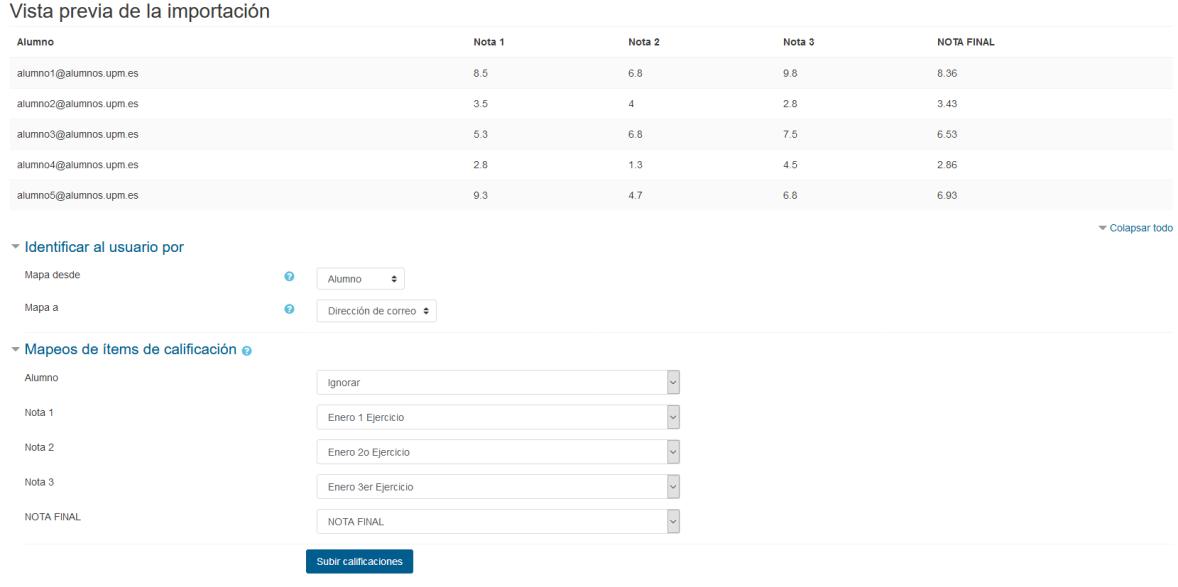Click the Subir calificaciones button
The height and width of the screenshot is (587, 1178).
[359, 561]
